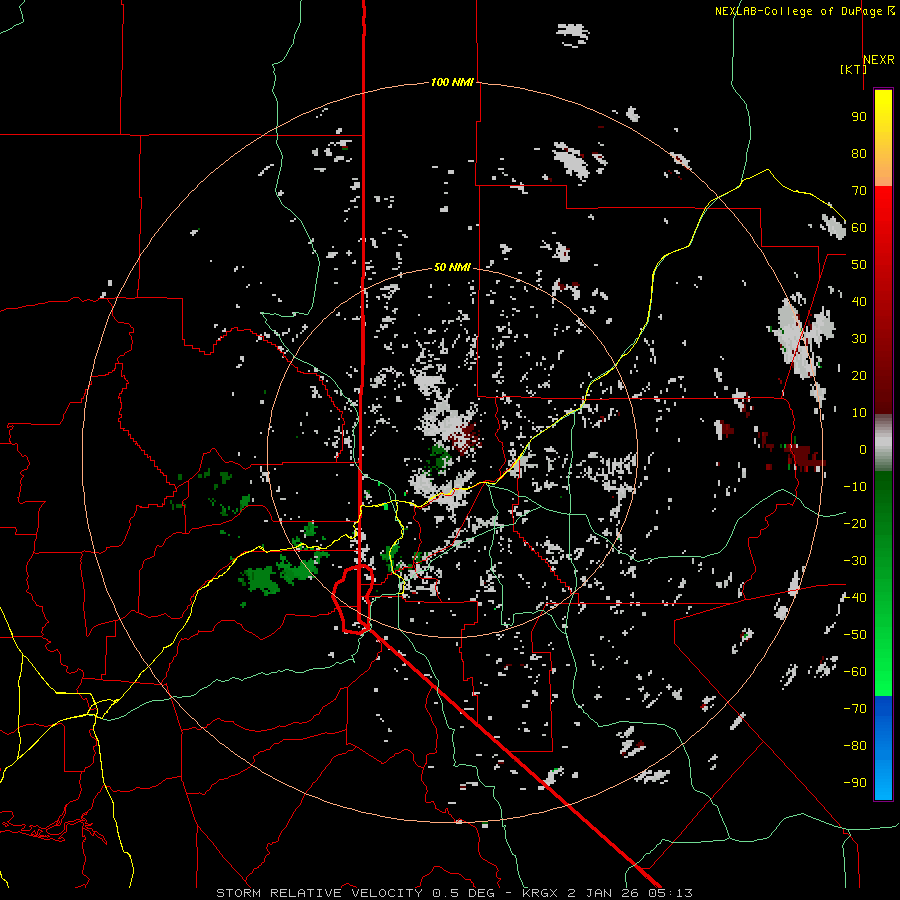
Task: Click the 60 value on velocity scale
Action: click(x=859, y=227)
